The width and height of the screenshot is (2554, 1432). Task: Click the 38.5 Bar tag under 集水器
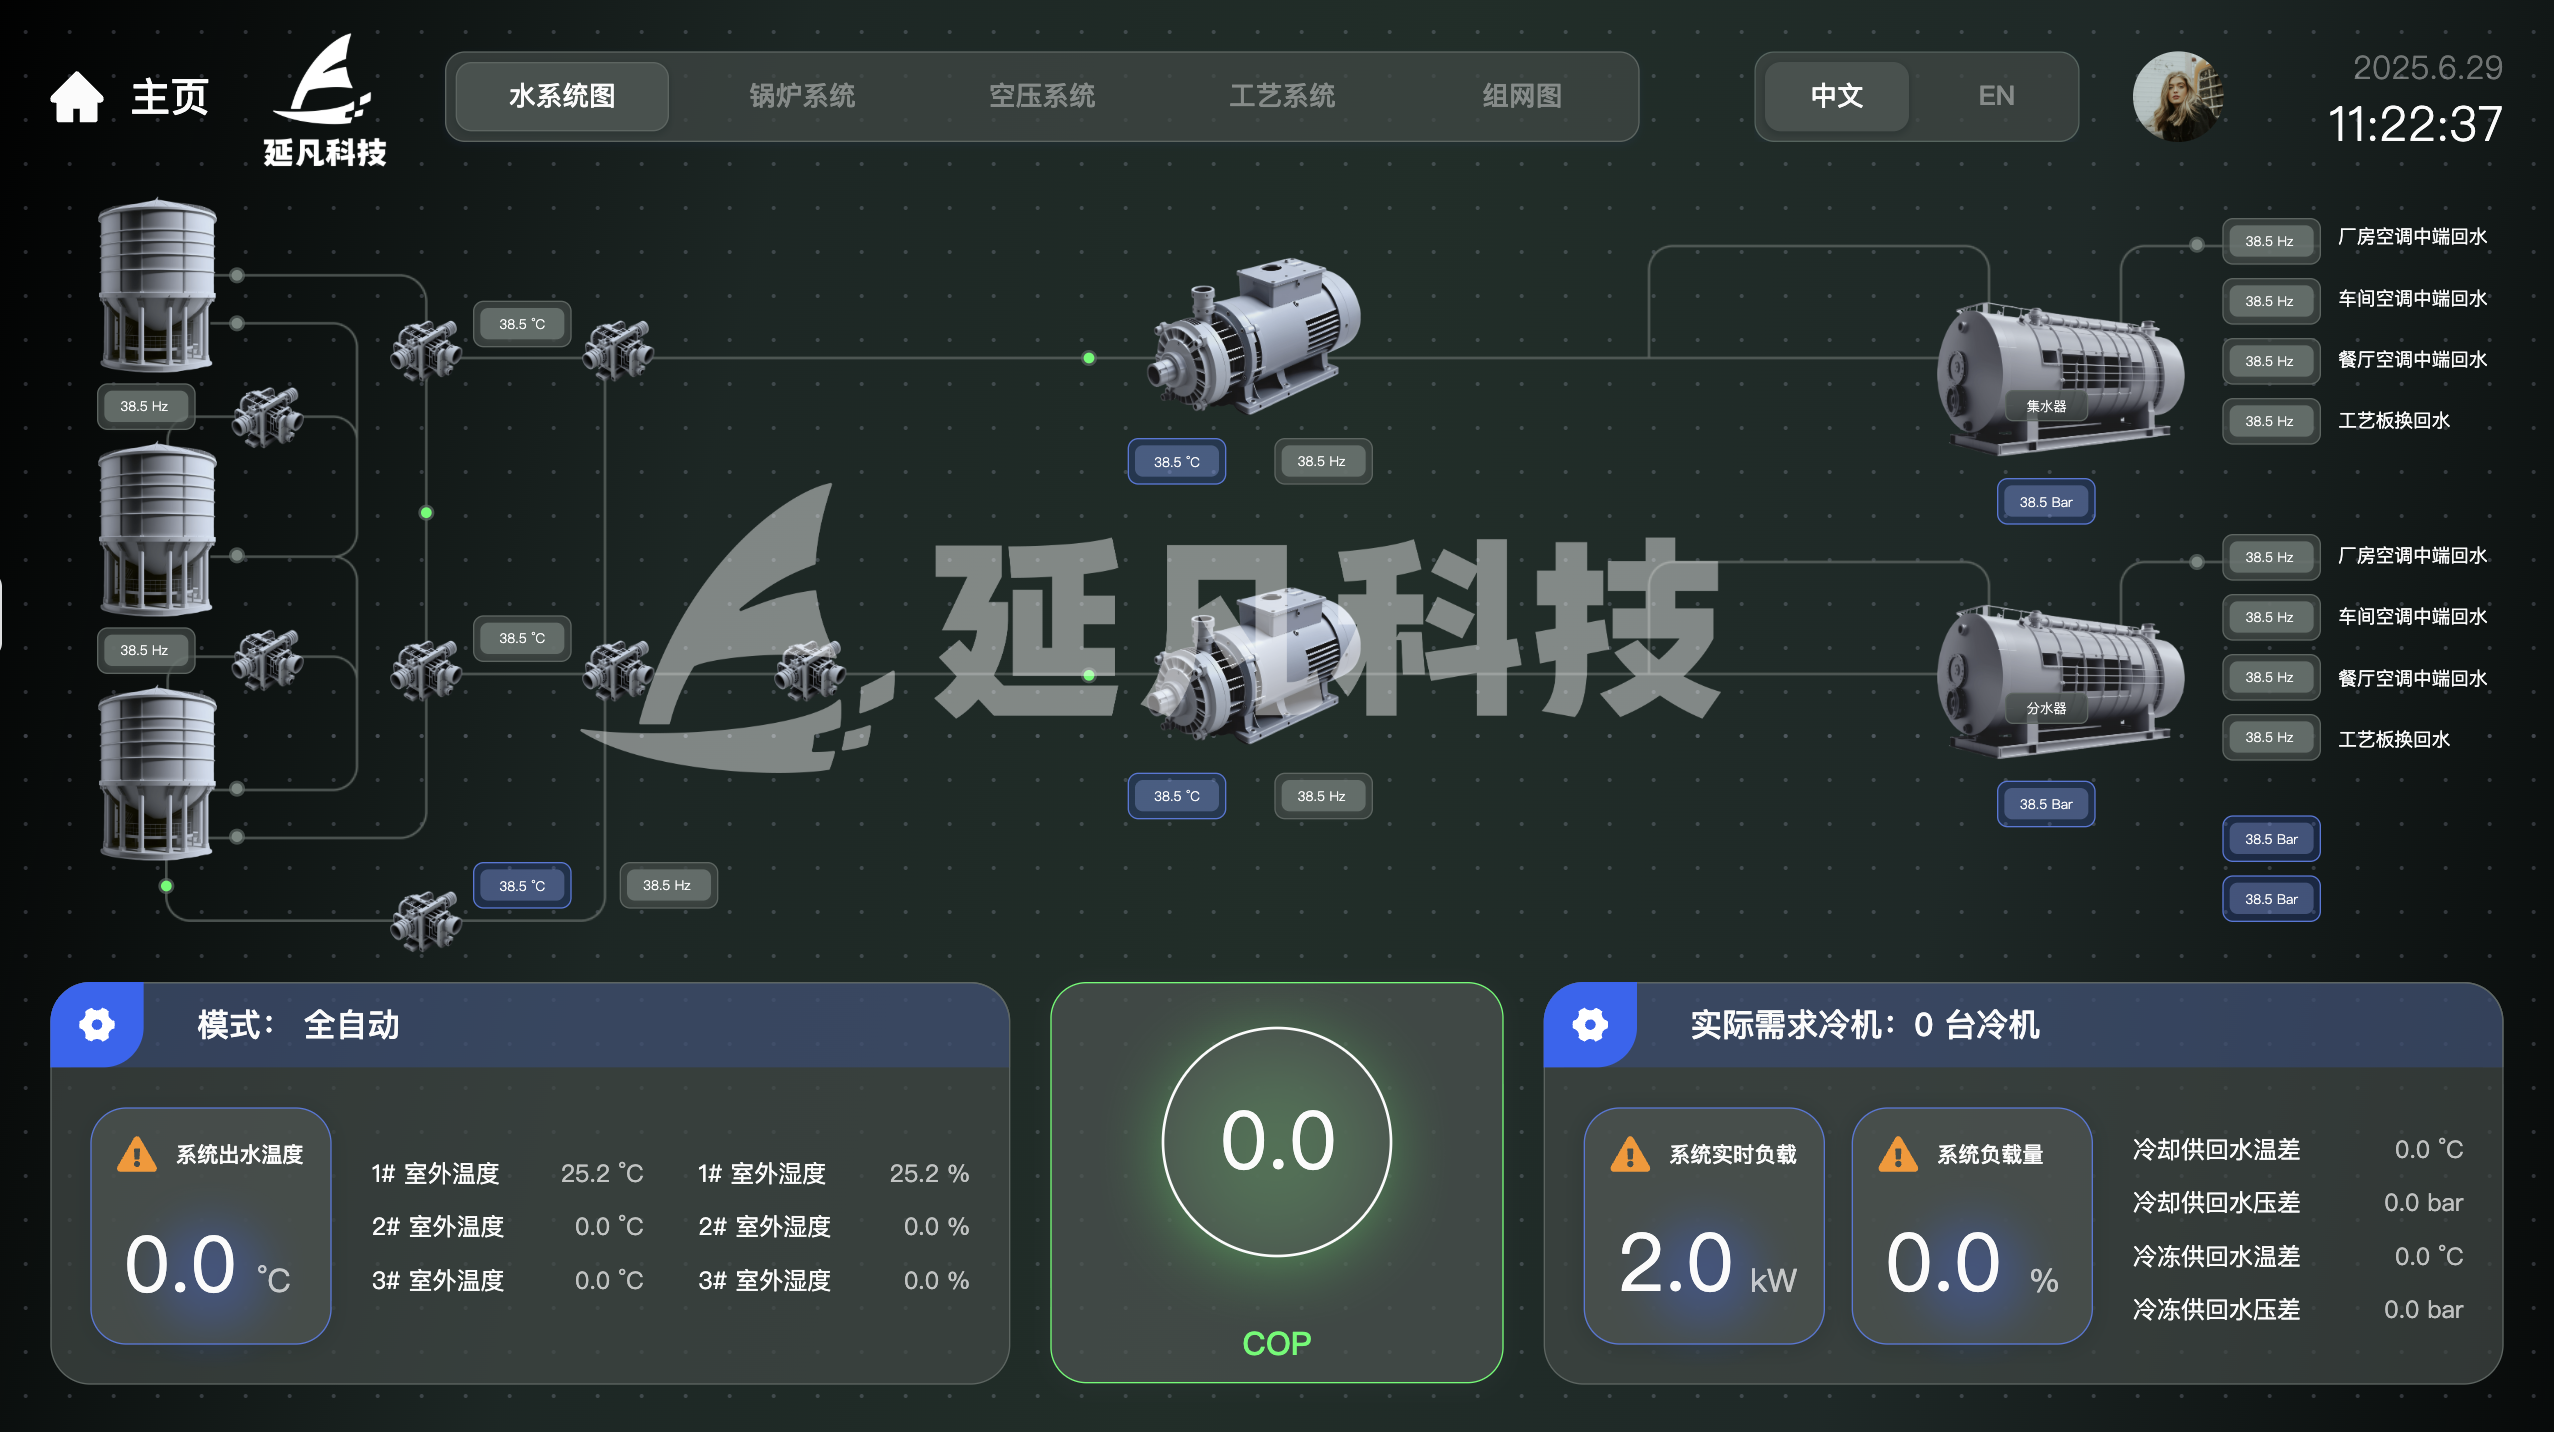[x=2046, y=502]
